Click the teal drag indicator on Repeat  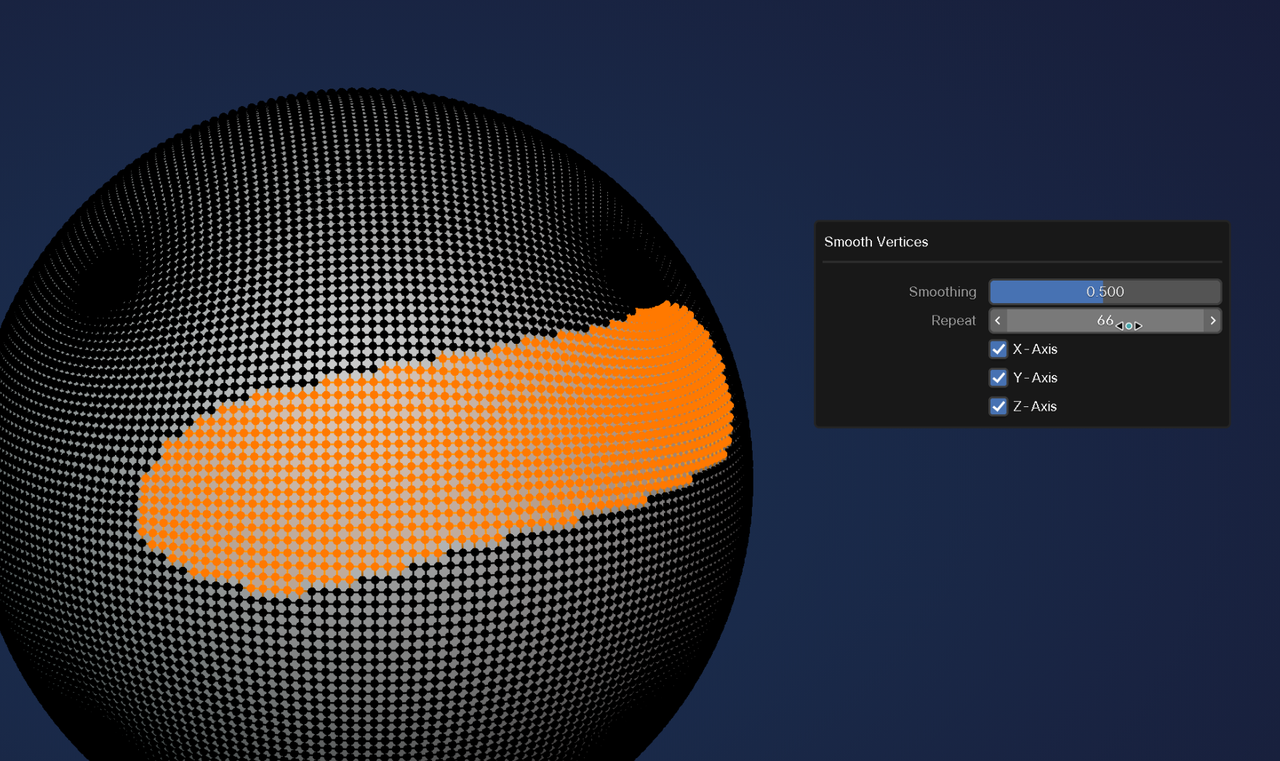click(1128, 326)
